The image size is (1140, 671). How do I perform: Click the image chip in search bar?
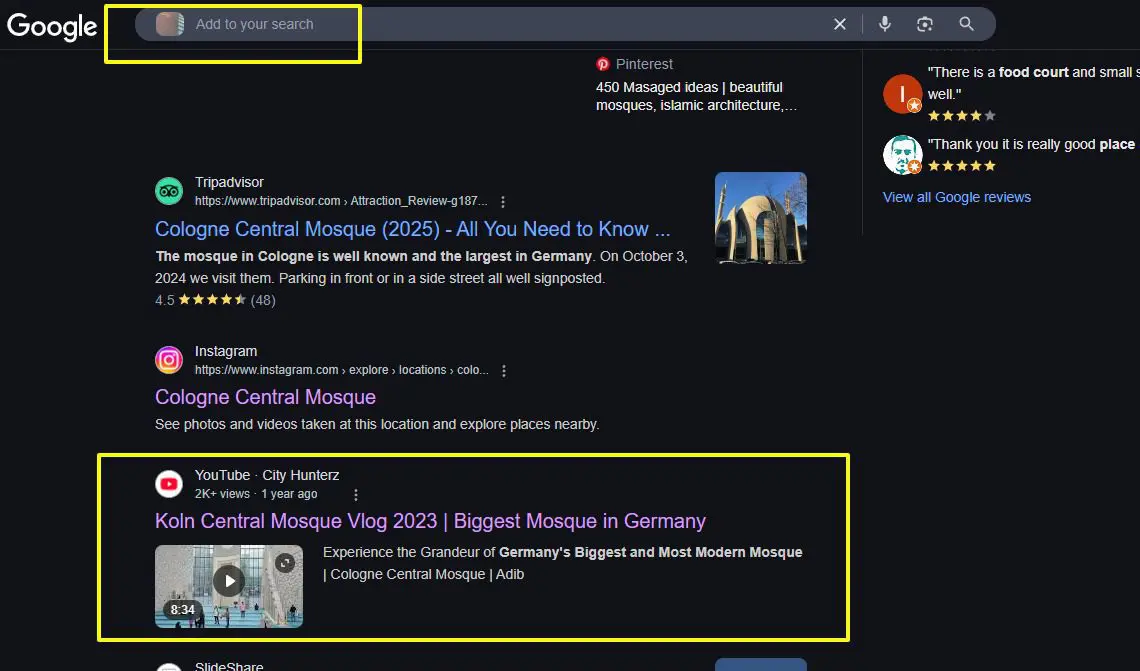point(170,24)
